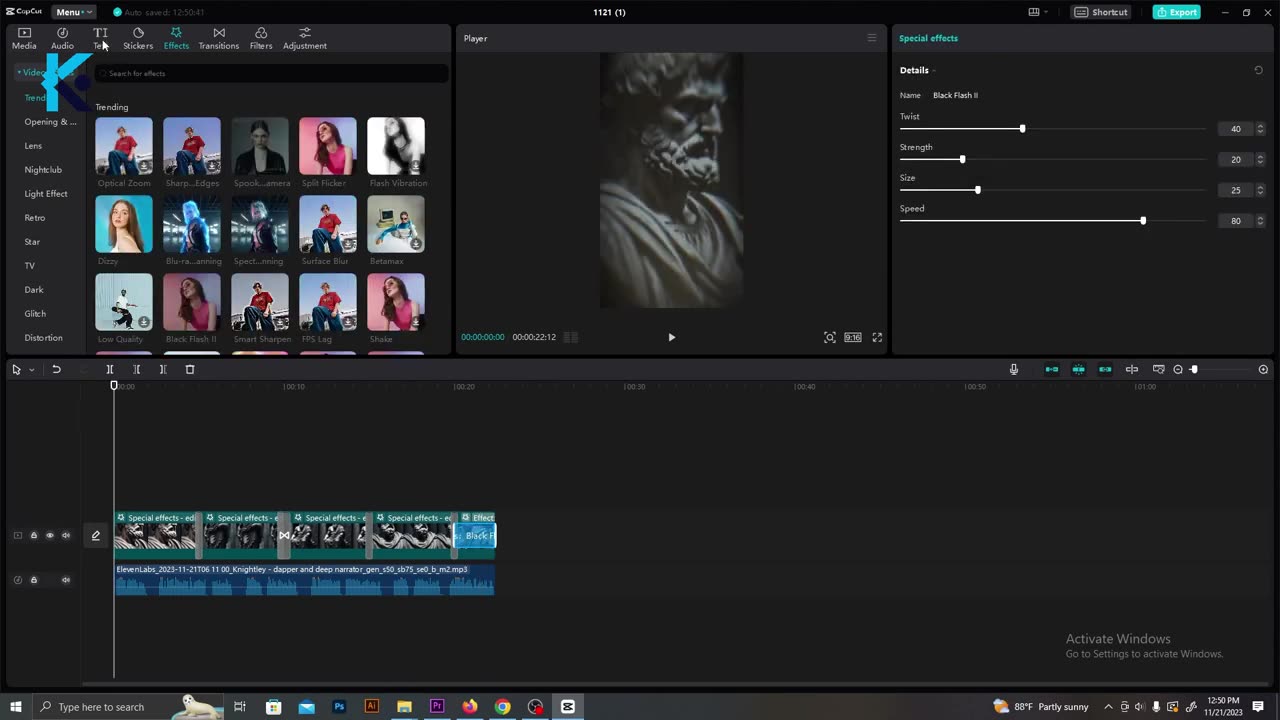Choose the Split Flicker effect thumbnail
1280x720 pixels.
coord(327,146)
